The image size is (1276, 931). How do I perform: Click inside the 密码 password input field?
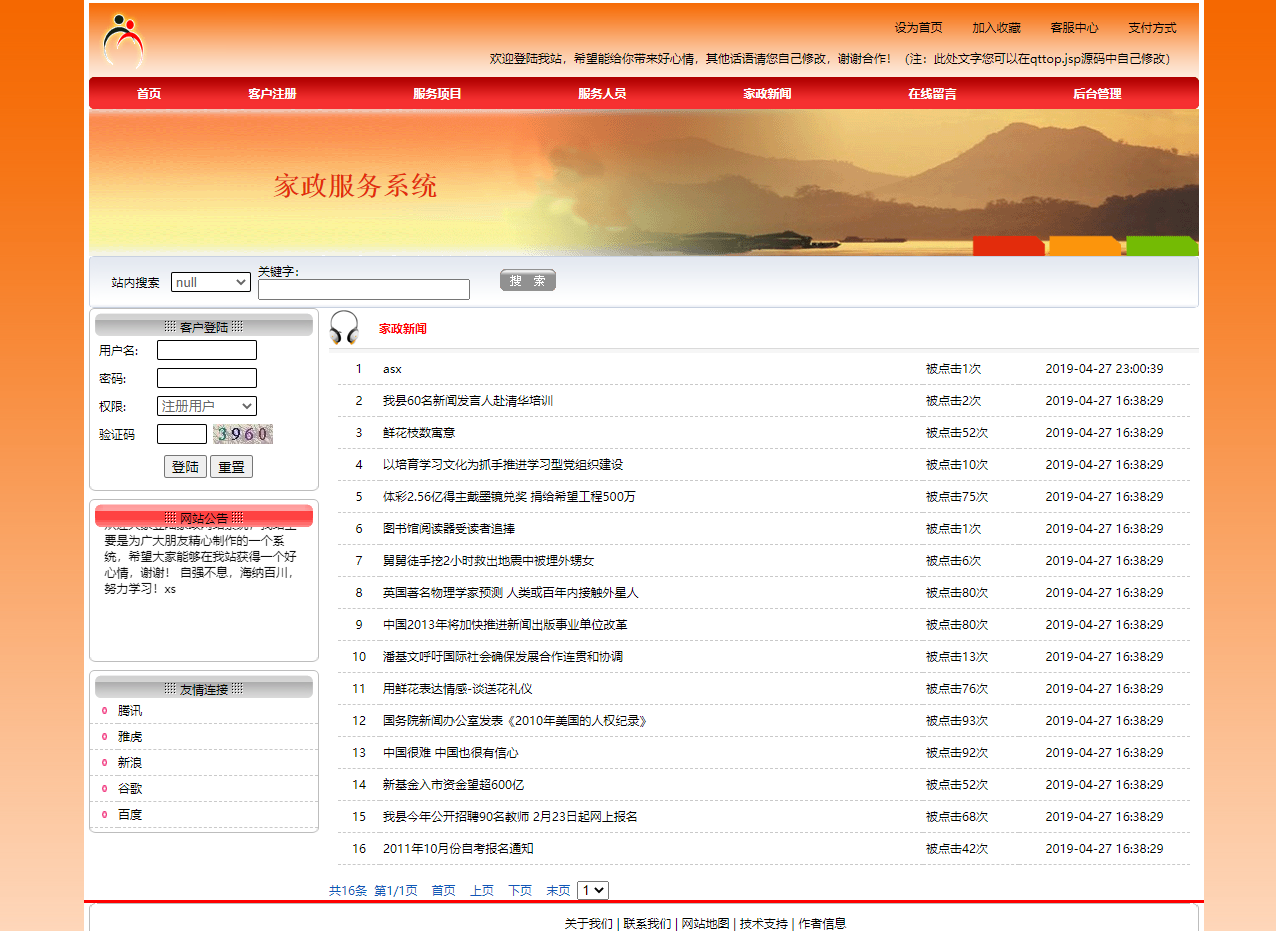click(205, 378)
